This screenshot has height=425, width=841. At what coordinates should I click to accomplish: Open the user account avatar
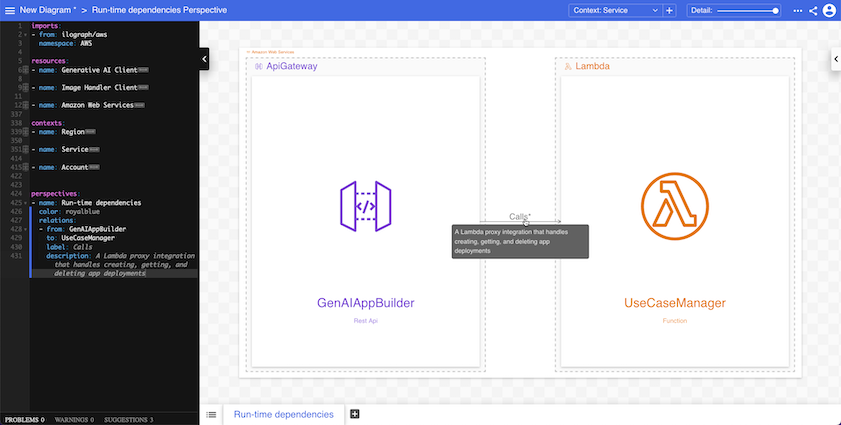(x=829, y=10)
